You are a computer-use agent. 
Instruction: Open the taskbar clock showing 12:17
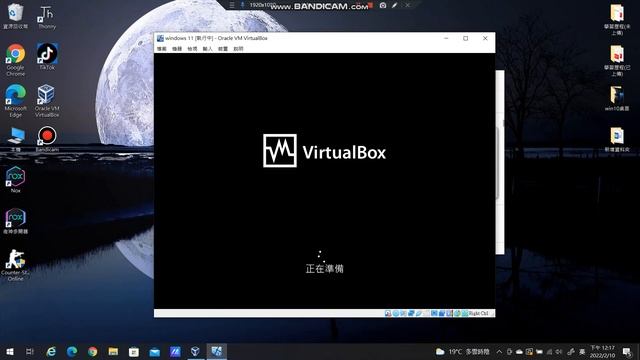point(602,351)
